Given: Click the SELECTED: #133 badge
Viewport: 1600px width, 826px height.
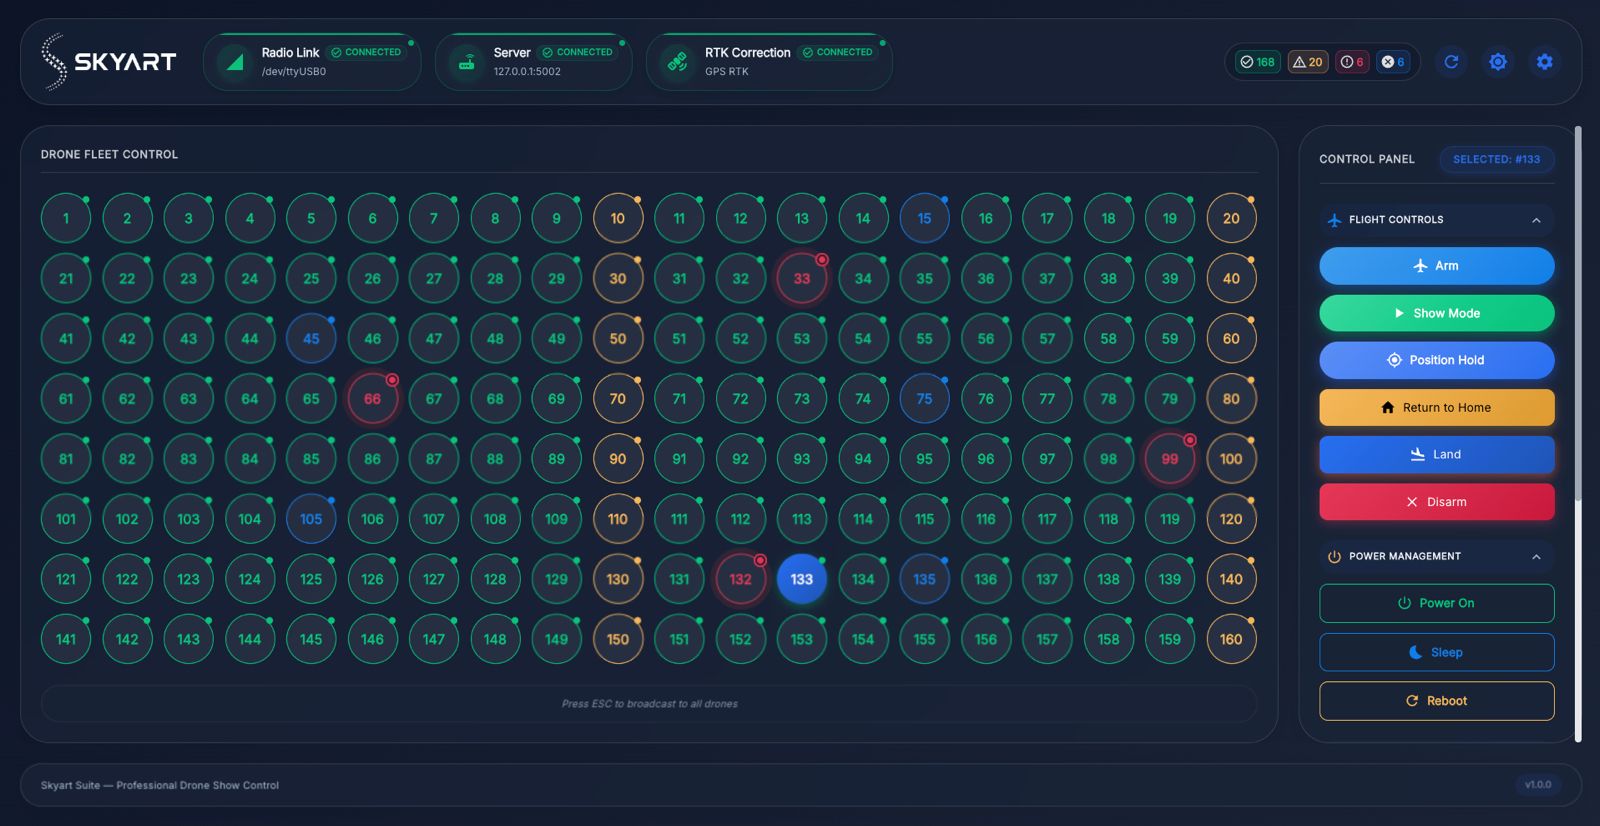Looking at the screenshot, I should [1496, 159].
